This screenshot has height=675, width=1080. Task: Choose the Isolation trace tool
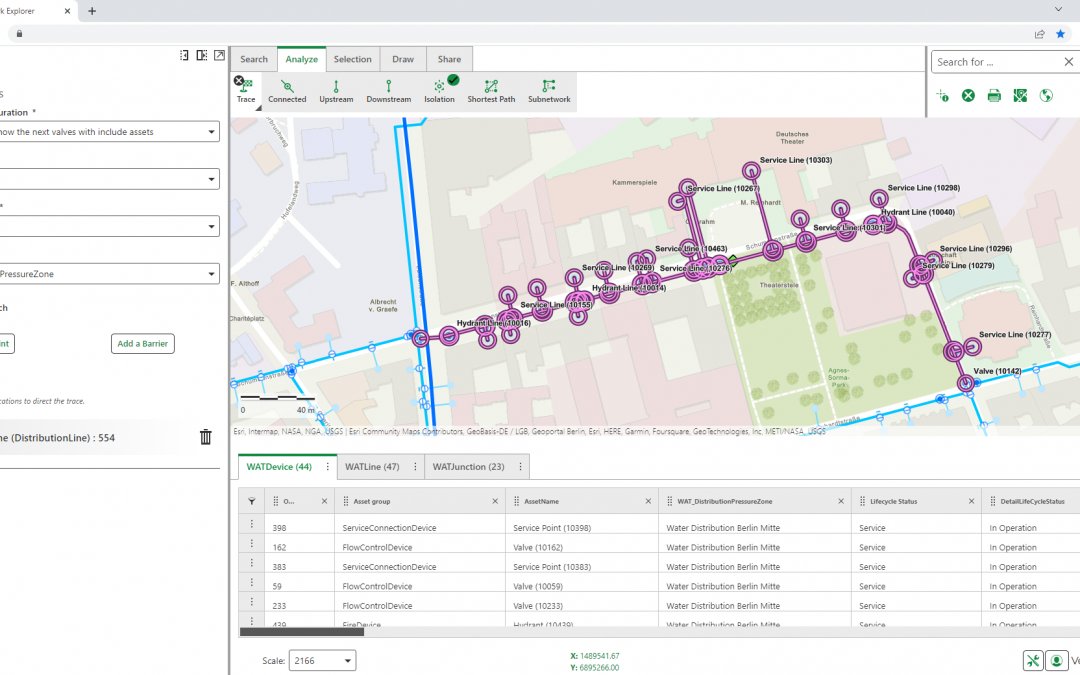439,90
